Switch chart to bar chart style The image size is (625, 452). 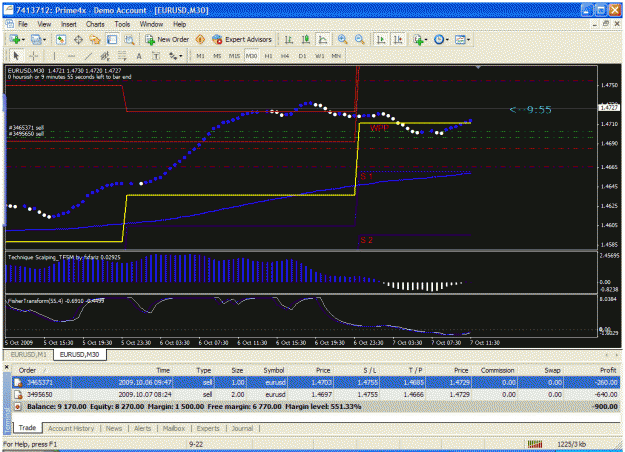click(289, 39)
